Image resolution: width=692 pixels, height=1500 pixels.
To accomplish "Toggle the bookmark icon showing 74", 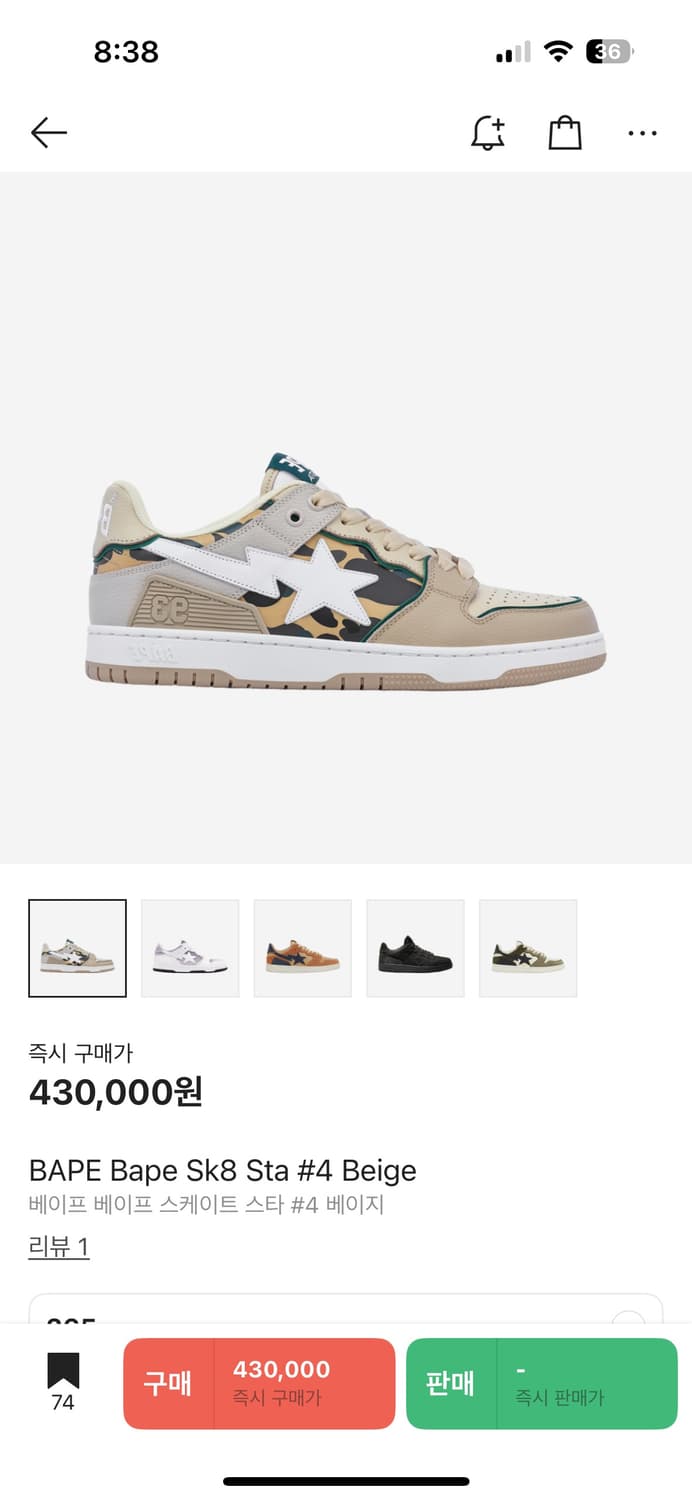I will click(x=63, y=1383).
